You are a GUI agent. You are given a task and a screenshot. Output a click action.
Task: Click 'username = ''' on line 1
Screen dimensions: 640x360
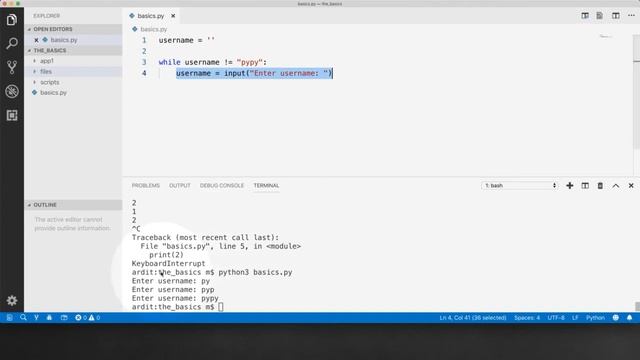(x=187, y=40)
